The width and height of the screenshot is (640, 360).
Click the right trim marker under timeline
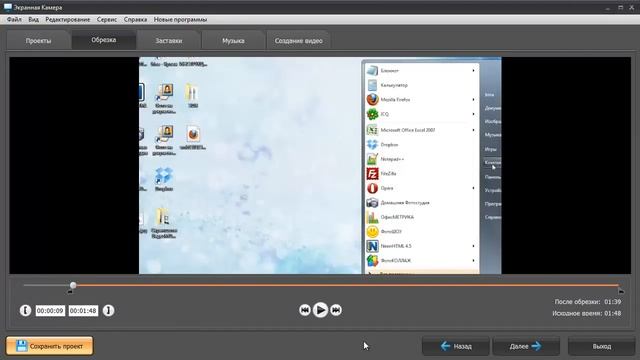point(621,291)
